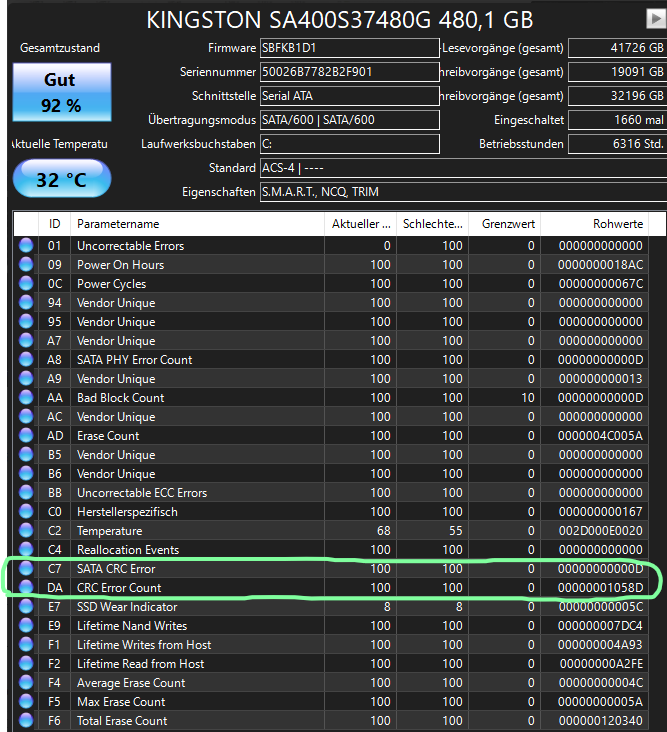Click the 19091 GB write total field

coord(617,72)
